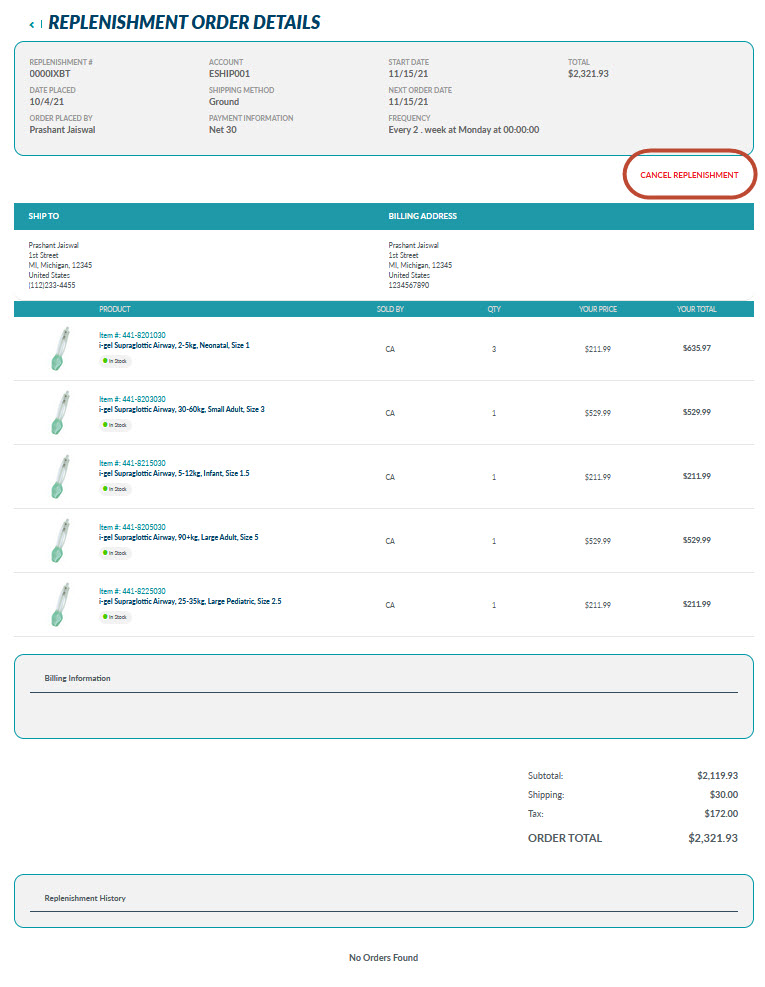Open the Neonatal Size 1 airway product image
Screen dimensions: 765x987
click(58, 349)
